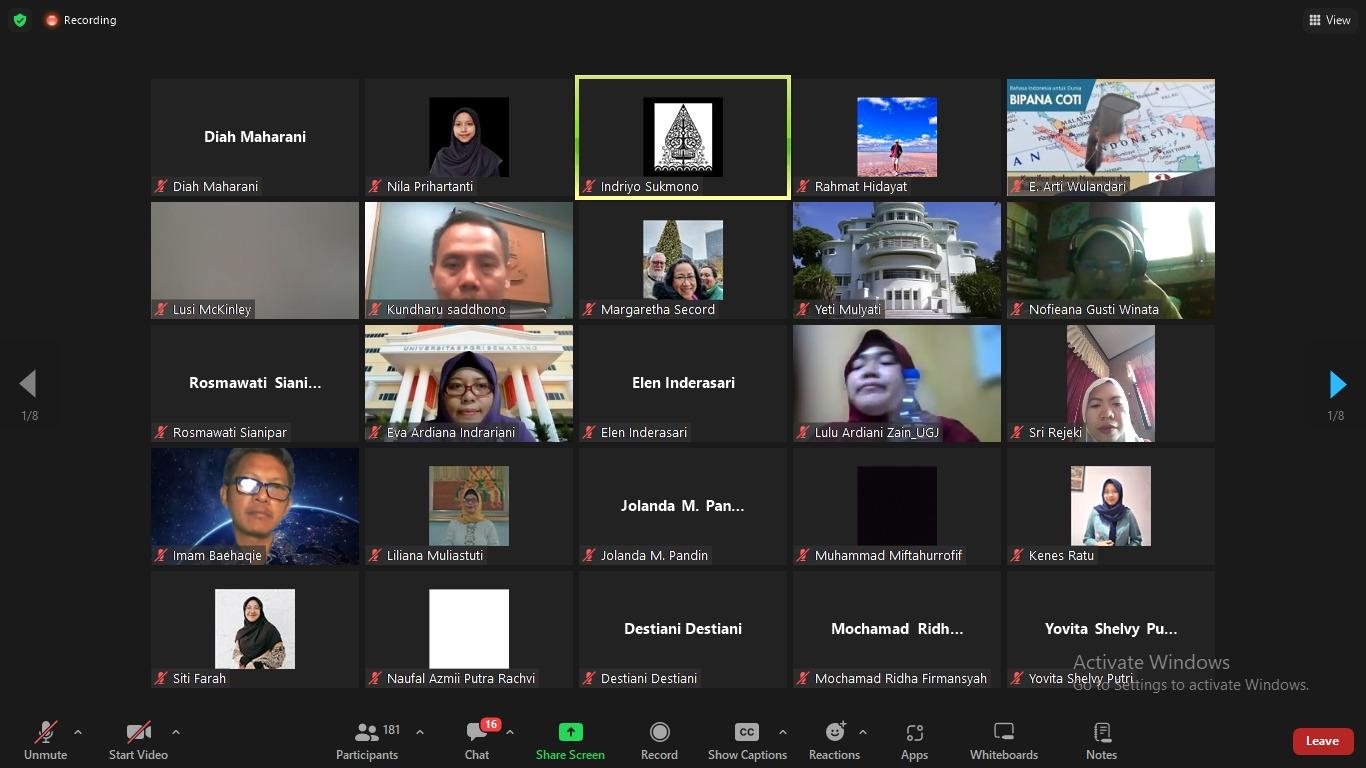This screenshot has height=768, width=1366.
Task: Click the encryption shield icon
Action: 20,20
